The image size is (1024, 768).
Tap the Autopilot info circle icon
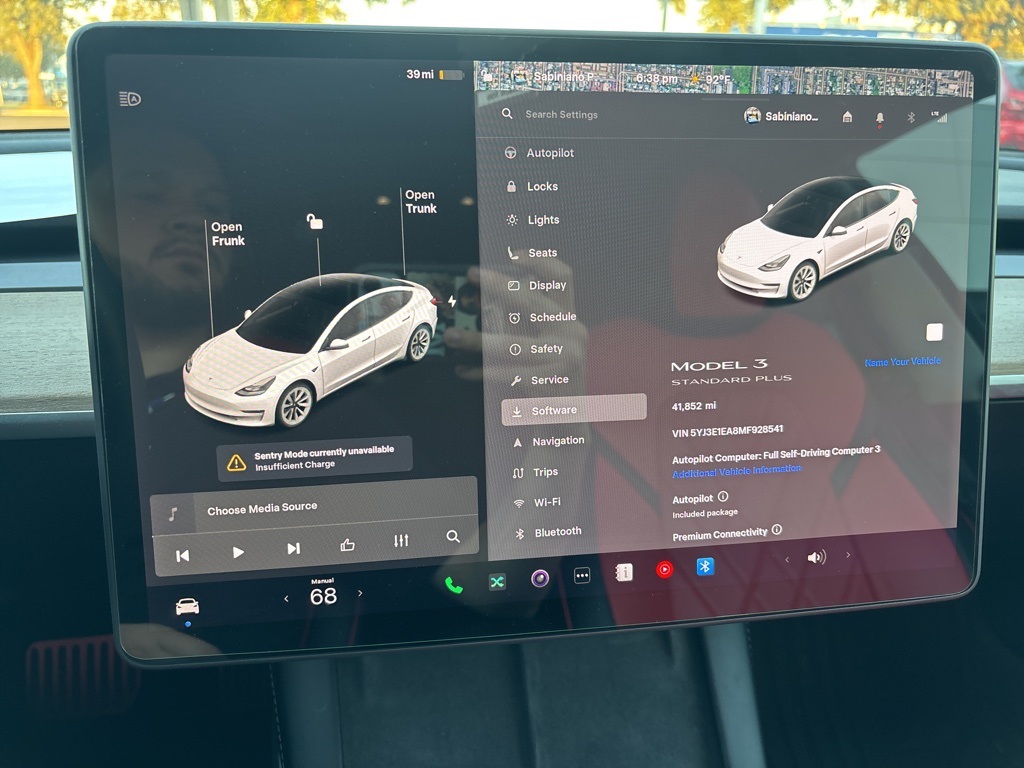point(723,496)
